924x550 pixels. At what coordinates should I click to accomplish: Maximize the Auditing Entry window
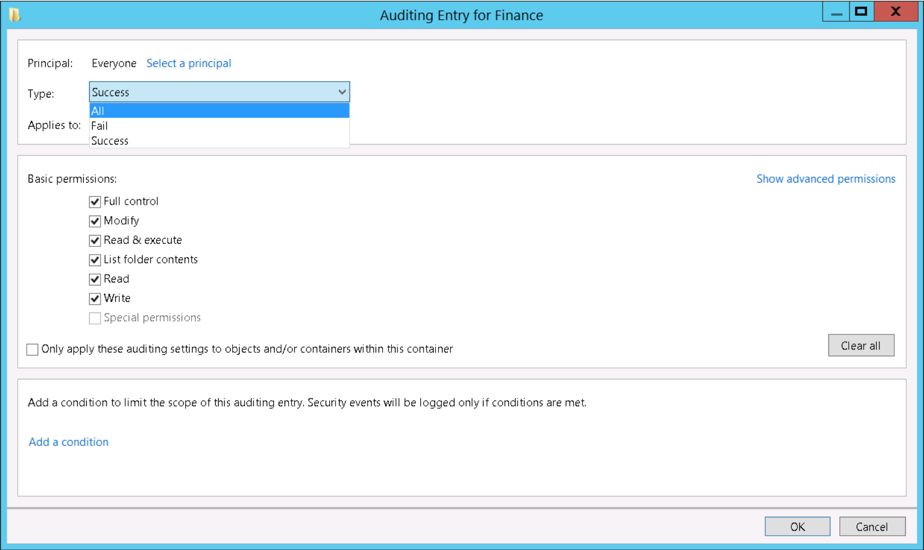coord(862,12)
